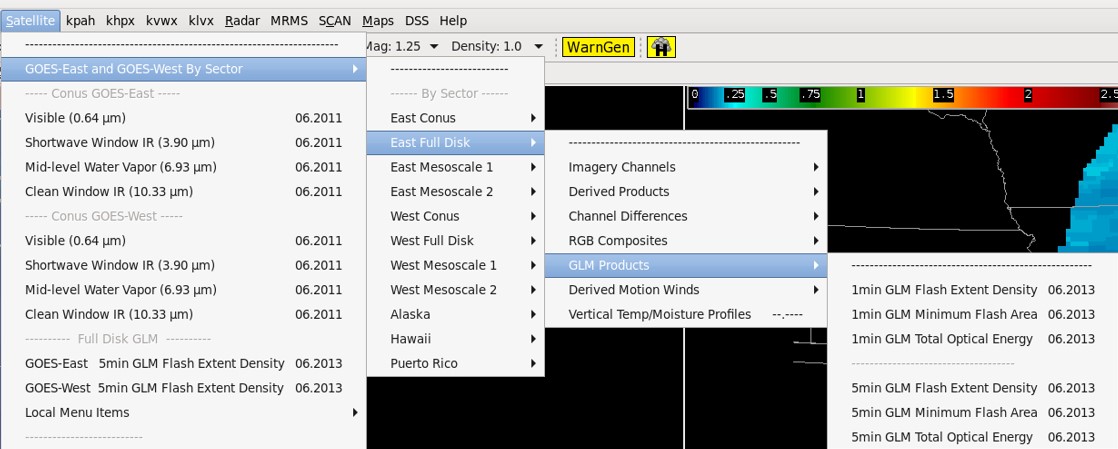Image resolution: width=1118 pixels, height=449 pixels.
Task: Open Channel Differences submenu
Action: click(x=686, y=216)
